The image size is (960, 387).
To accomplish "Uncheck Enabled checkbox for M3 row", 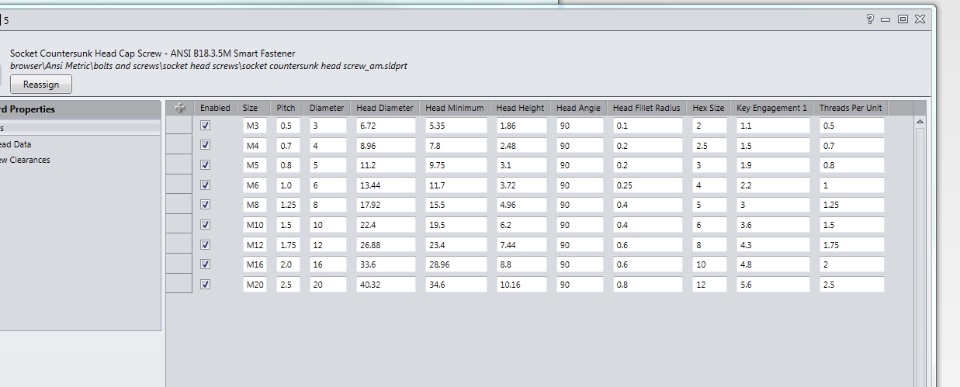I will point(205,125).
